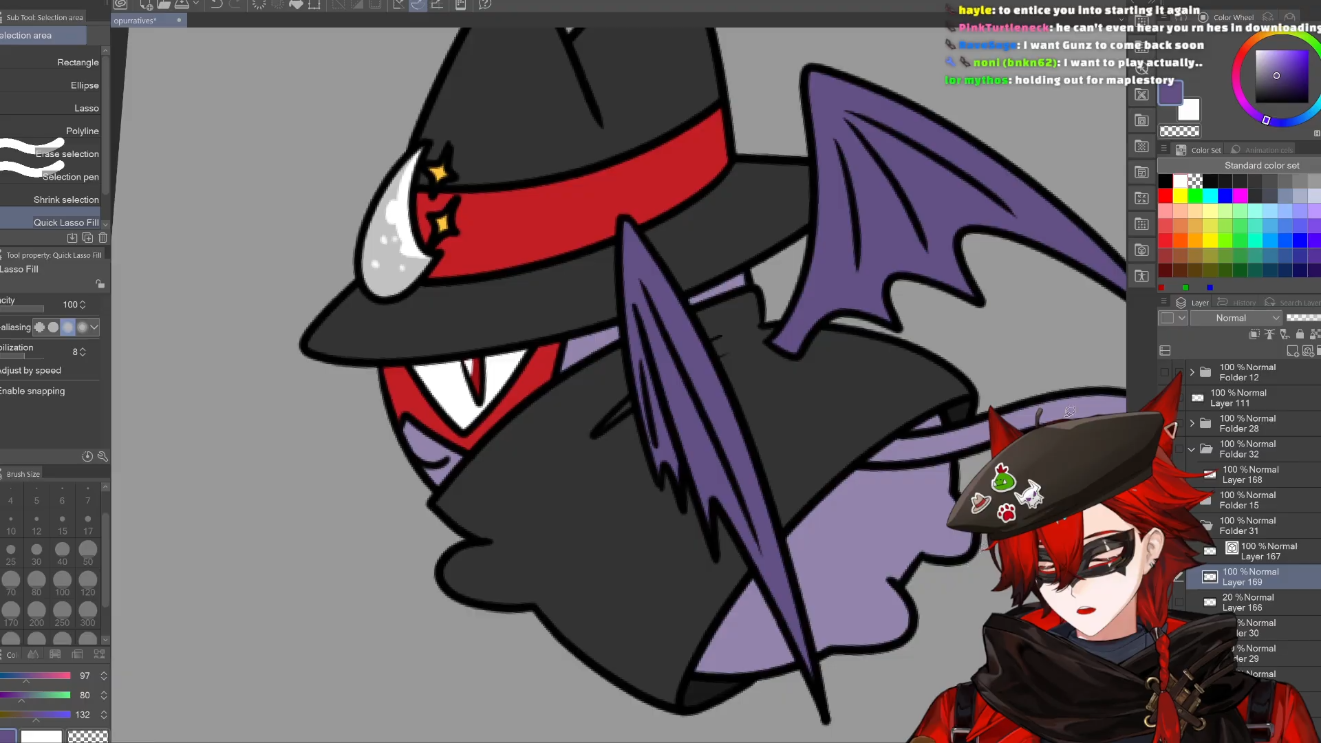Viewport: 1321px width, 743px height.
Task: Click the Scale/Rotate transform icon in command bar
Action: coord(315,5)
